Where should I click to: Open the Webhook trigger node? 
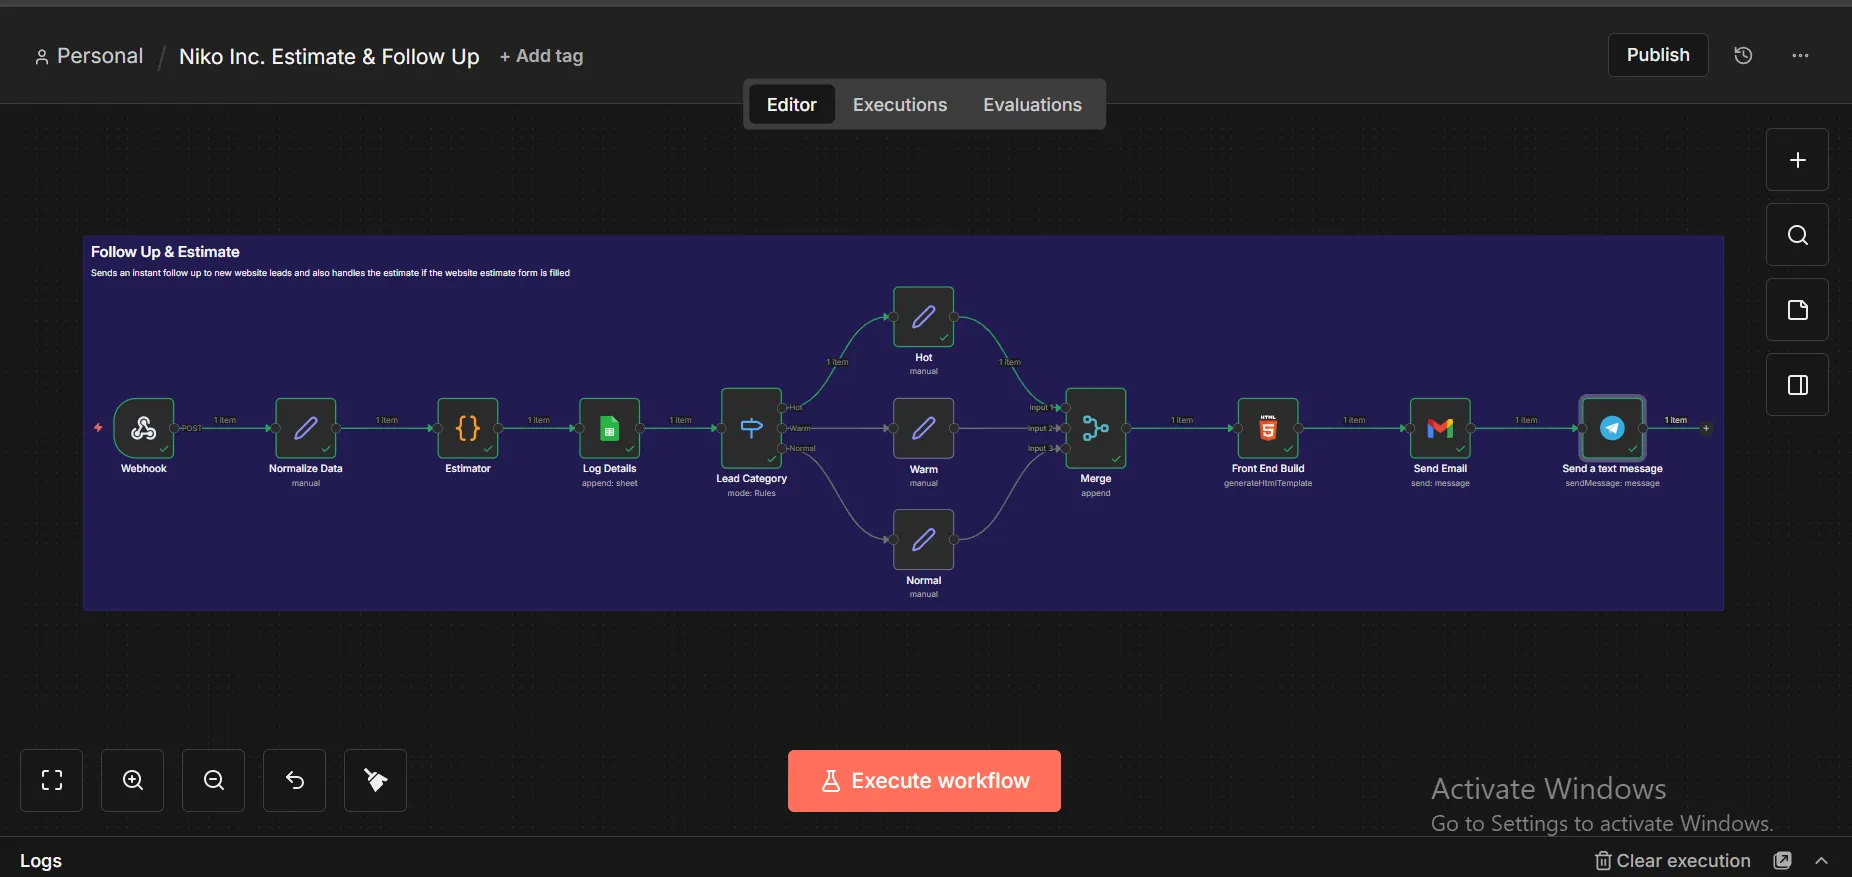click(144, 428)
